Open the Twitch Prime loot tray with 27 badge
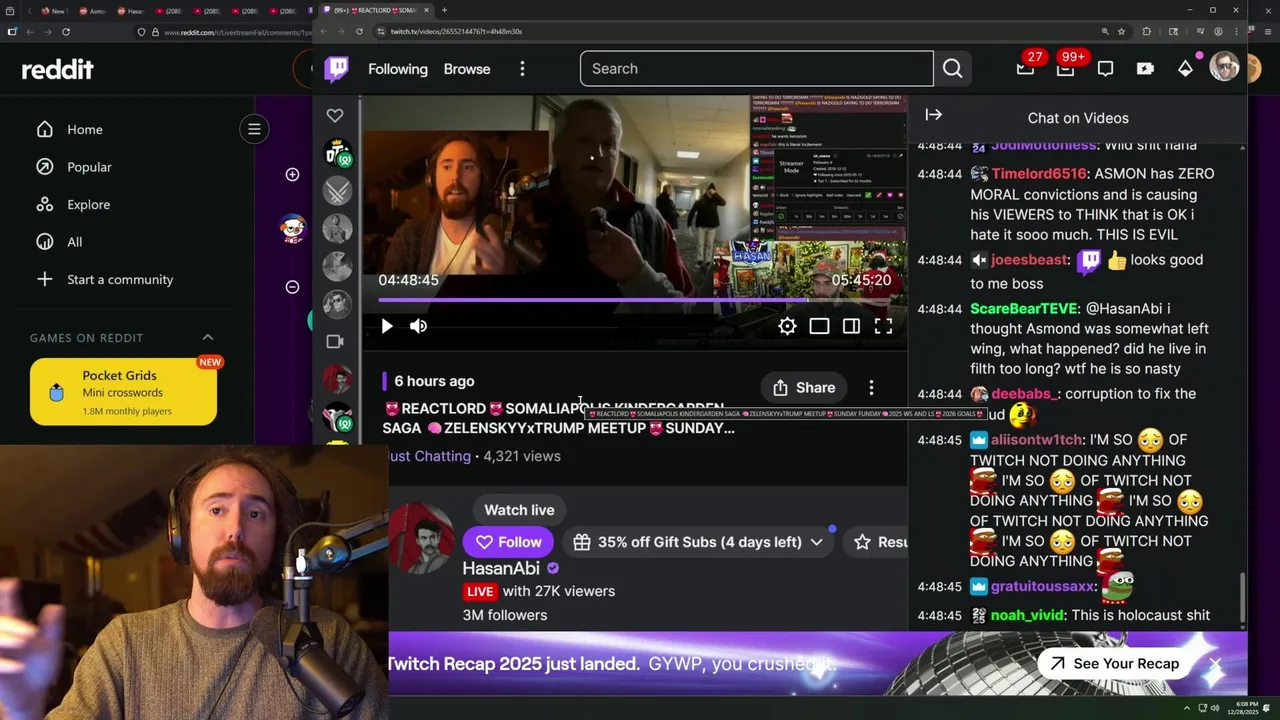Screen dimensions: 1280x720 tap(1026, 68)
